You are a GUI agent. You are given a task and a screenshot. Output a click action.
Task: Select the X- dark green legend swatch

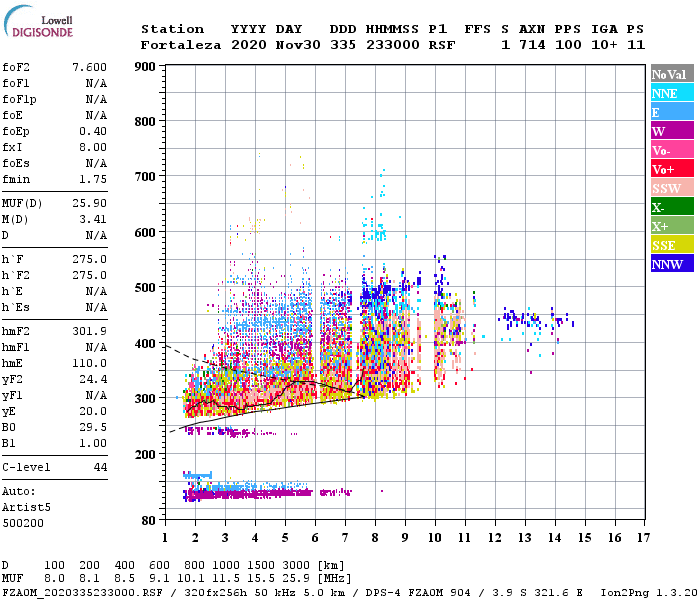point(672,207)
